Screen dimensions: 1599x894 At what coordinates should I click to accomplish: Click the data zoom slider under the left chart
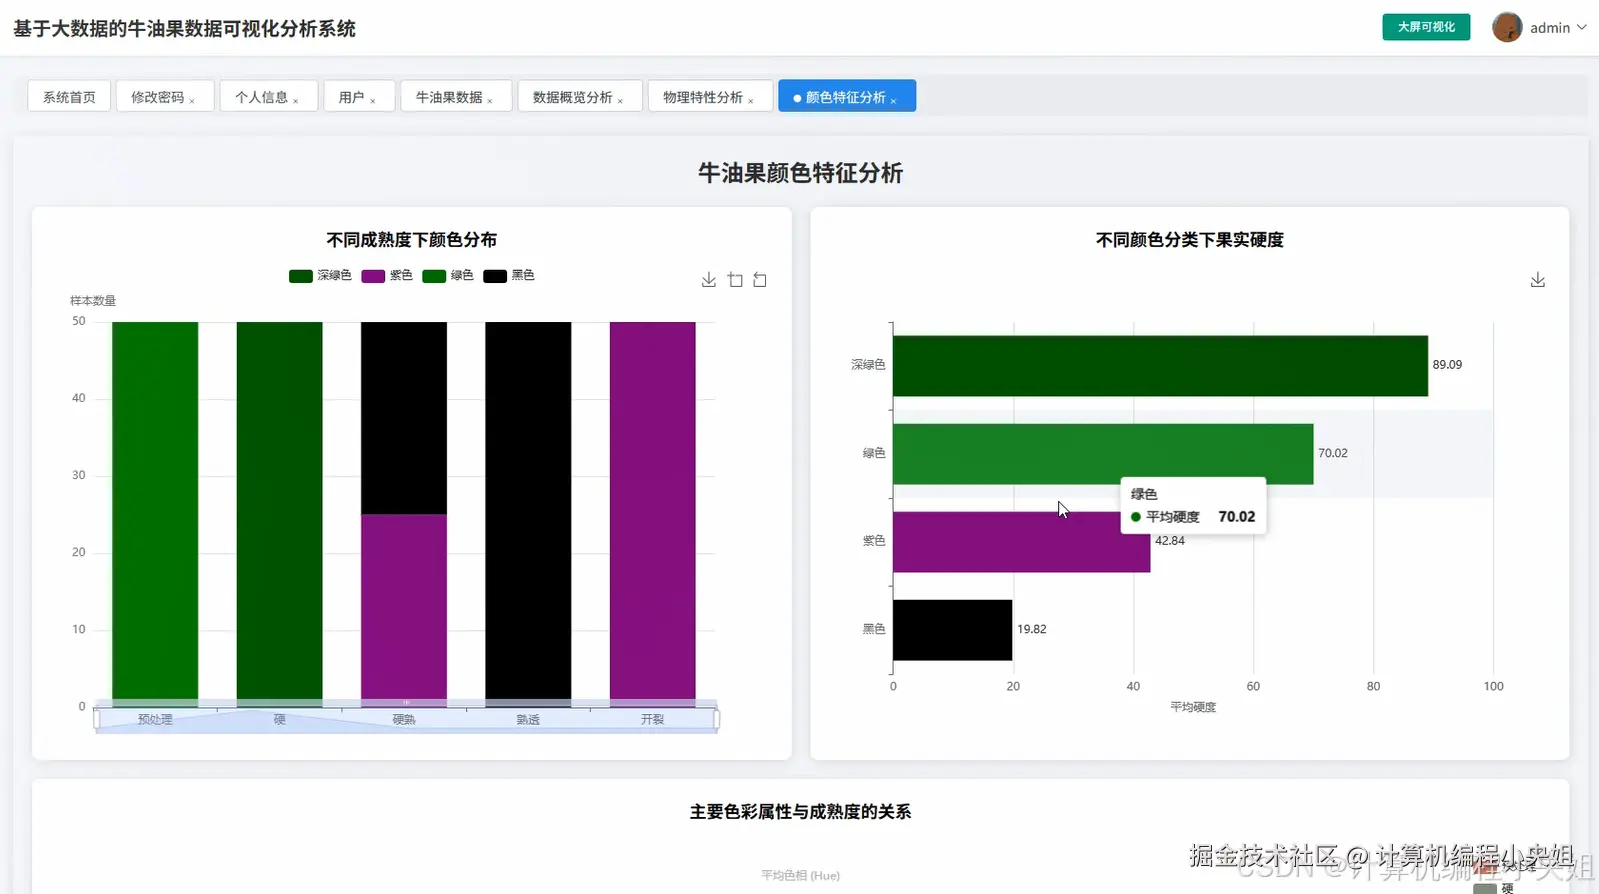tap(406, 719)
